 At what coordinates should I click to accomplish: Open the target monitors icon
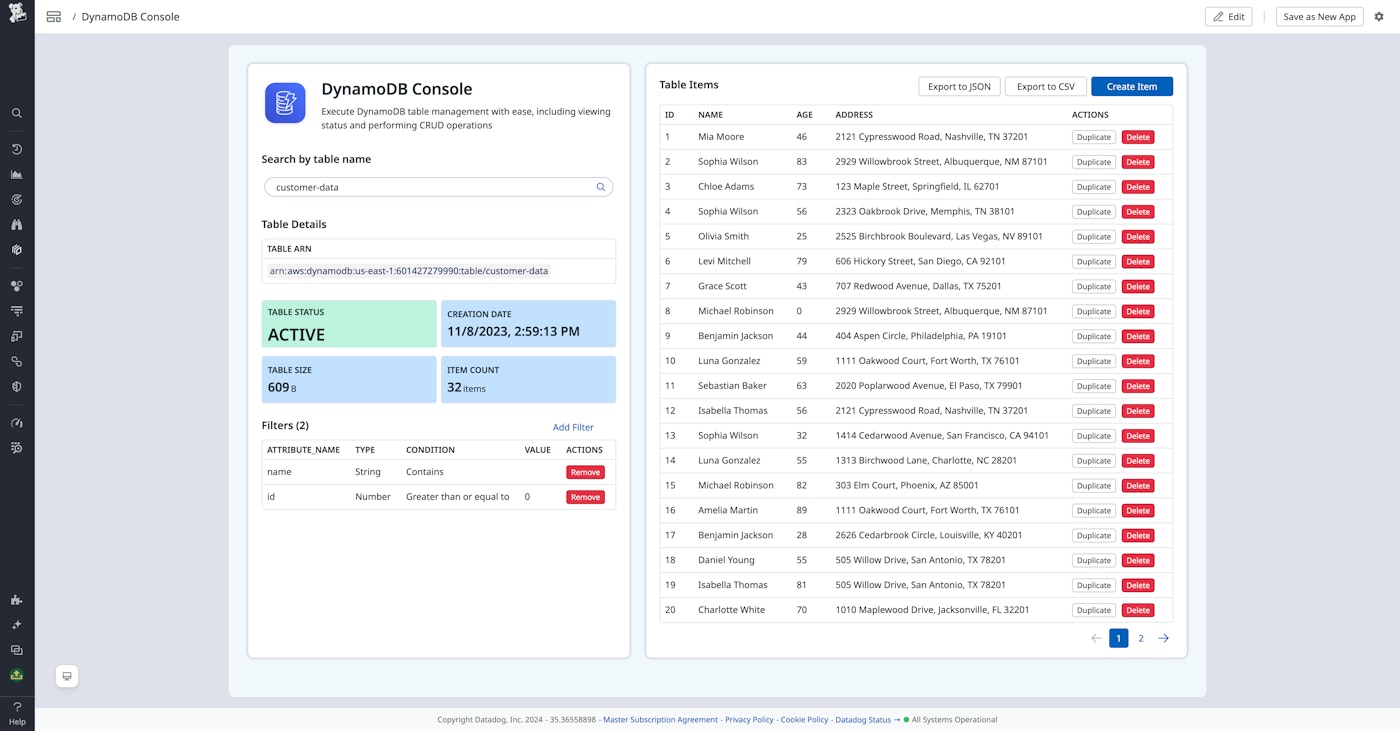point(17,199)
